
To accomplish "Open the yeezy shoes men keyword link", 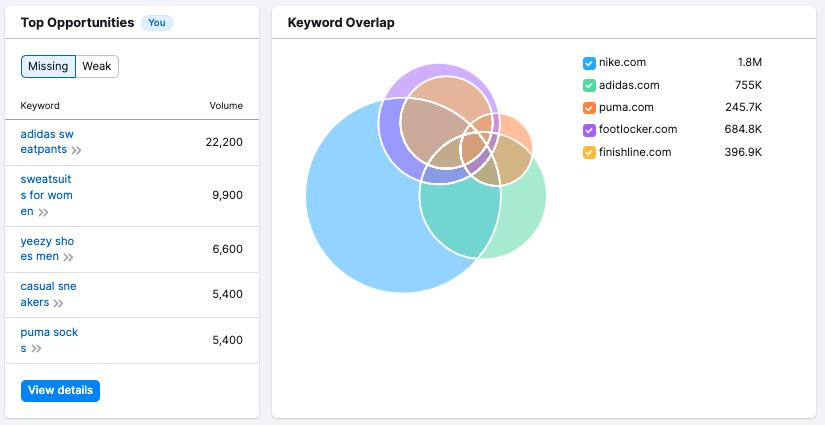I will pyautogui.click(x=47, y=249).
